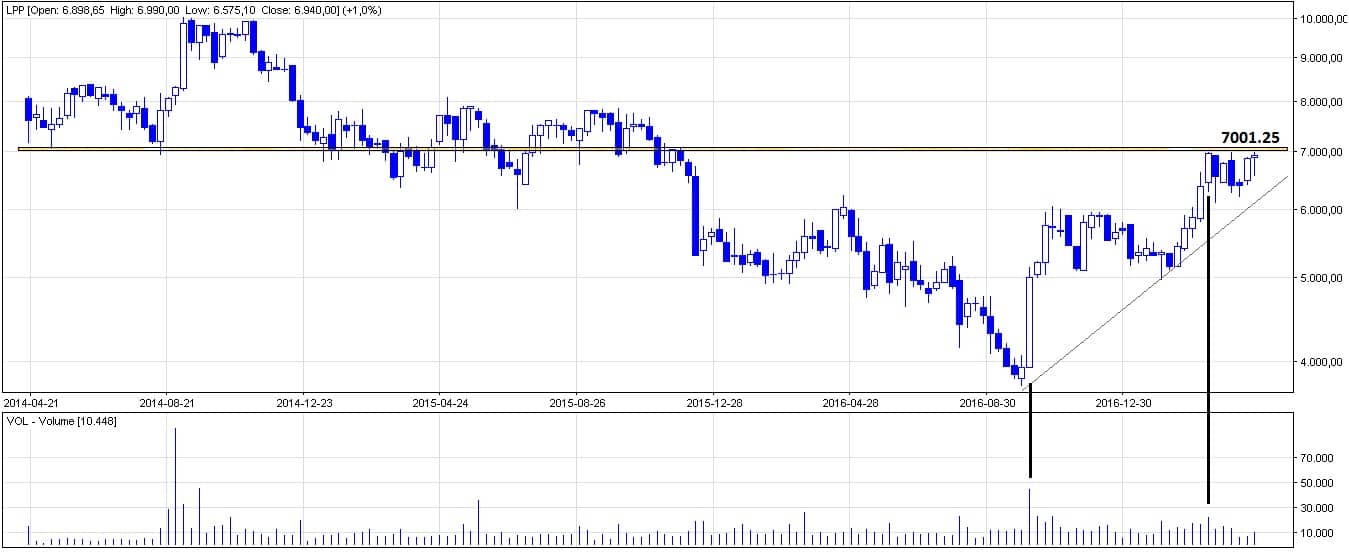Click the 7001.25 resistance price label
This screenshot has width=1349, height=552.
(x=1250, y=138)
